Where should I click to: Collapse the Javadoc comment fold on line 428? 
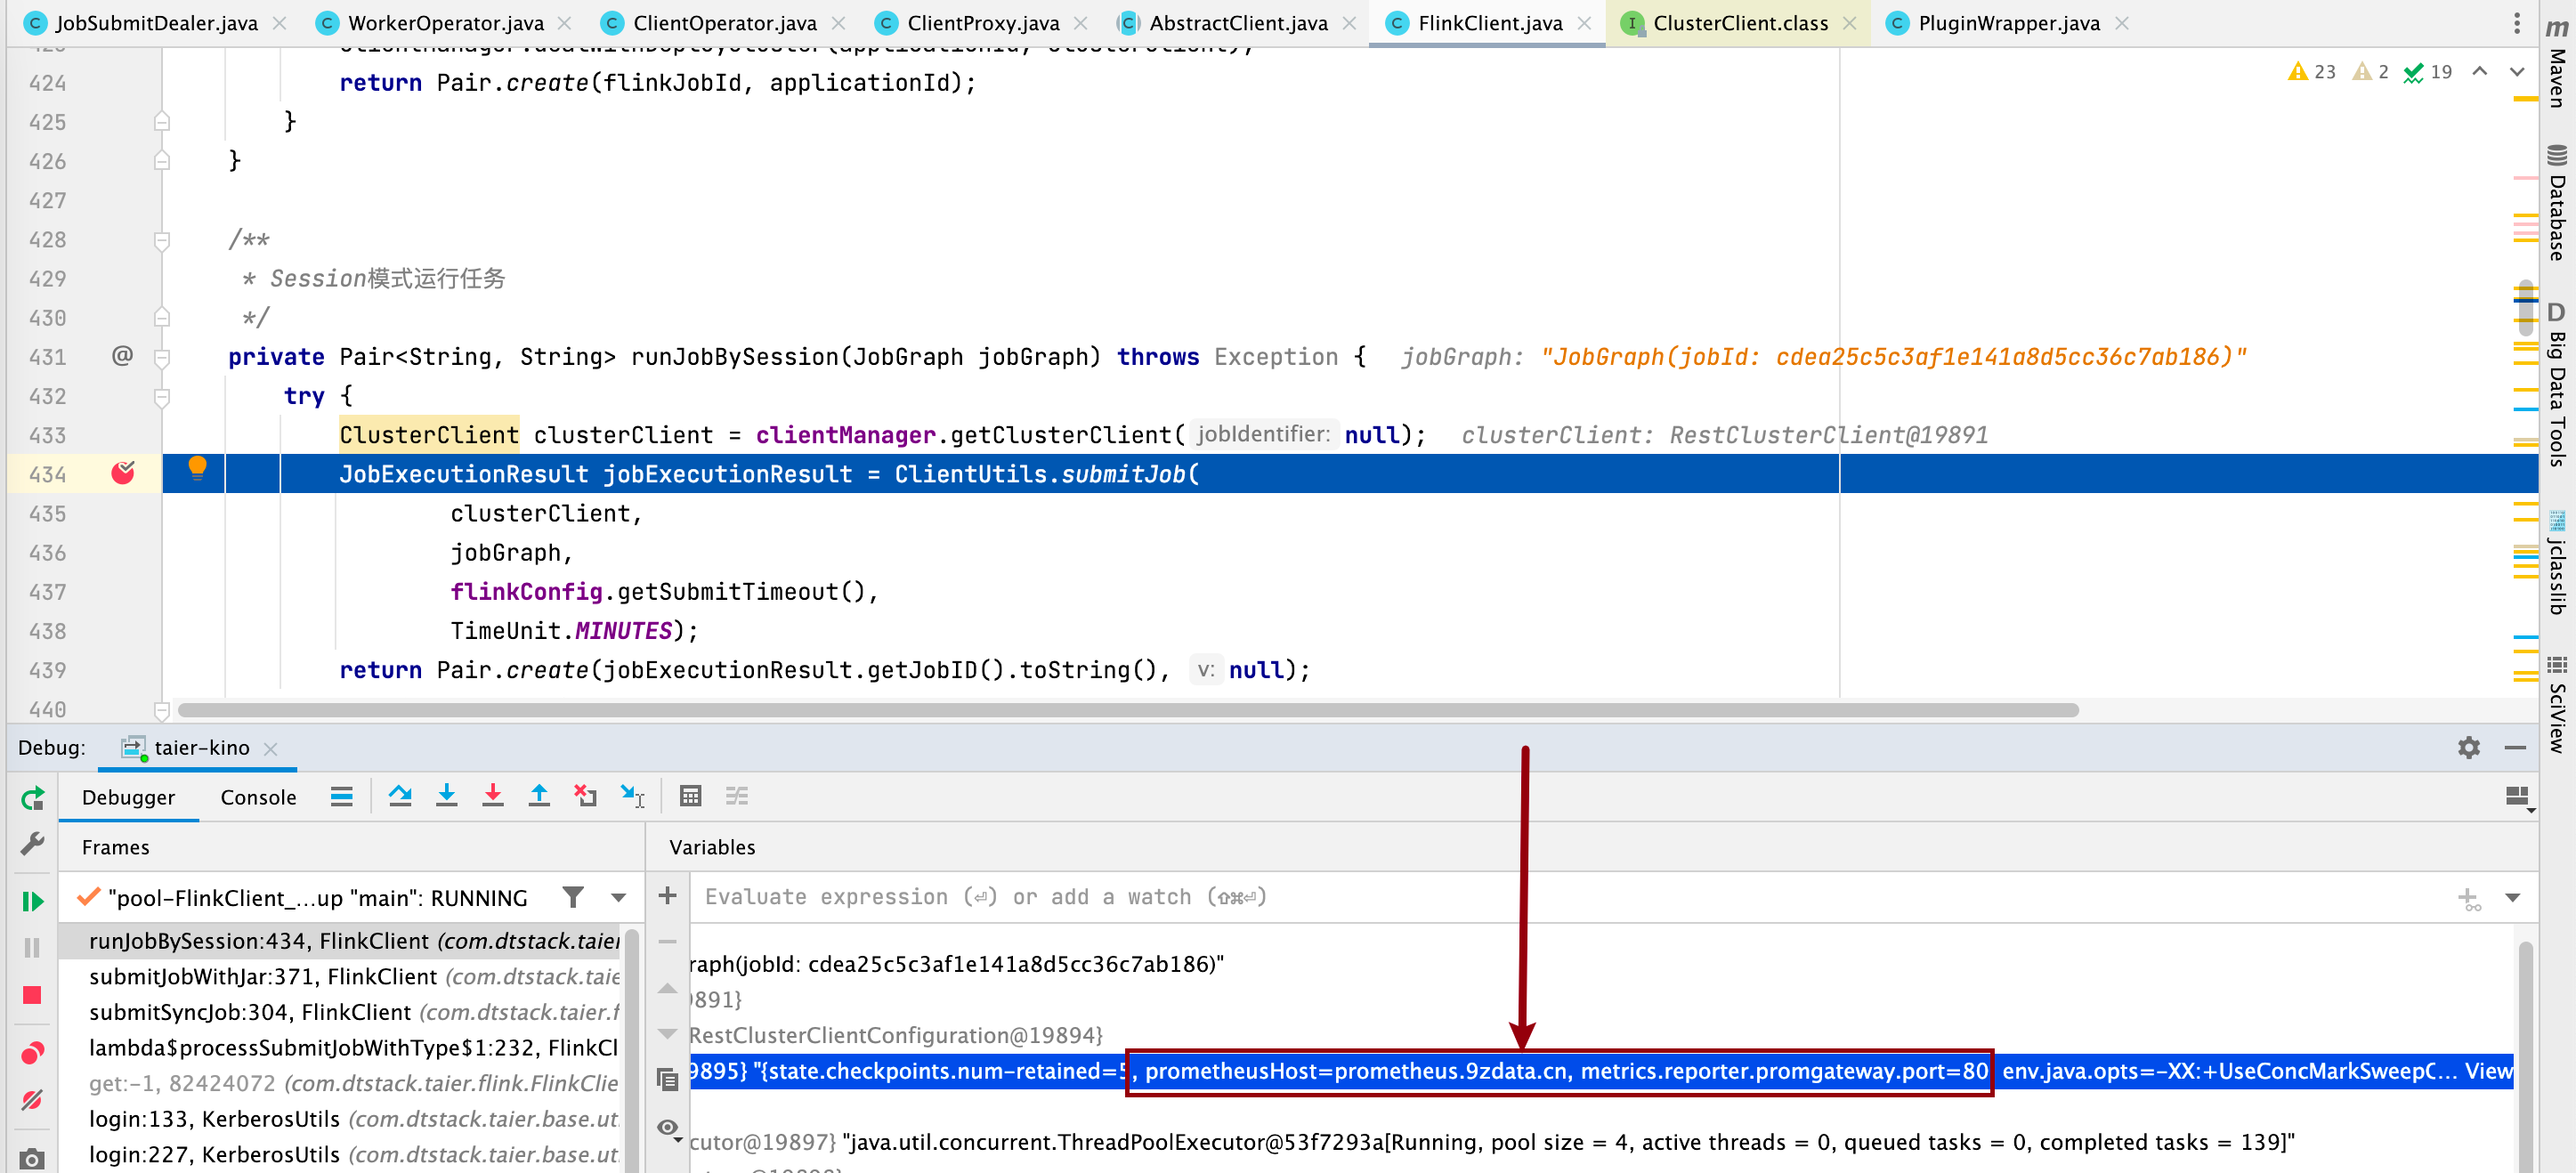pyautogui.click(x=162, y=240)
